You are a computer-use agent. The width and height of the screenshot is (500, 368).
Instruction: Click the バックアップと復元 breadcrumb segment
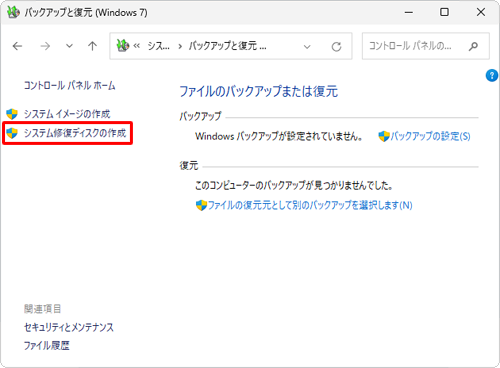click(228, 46)
